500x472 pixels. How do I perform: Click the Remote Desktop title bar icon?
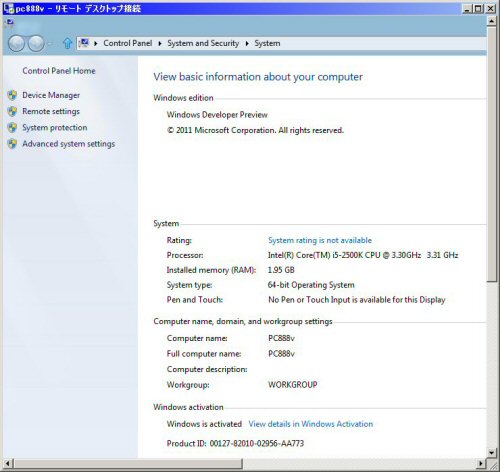pos(8,8)
